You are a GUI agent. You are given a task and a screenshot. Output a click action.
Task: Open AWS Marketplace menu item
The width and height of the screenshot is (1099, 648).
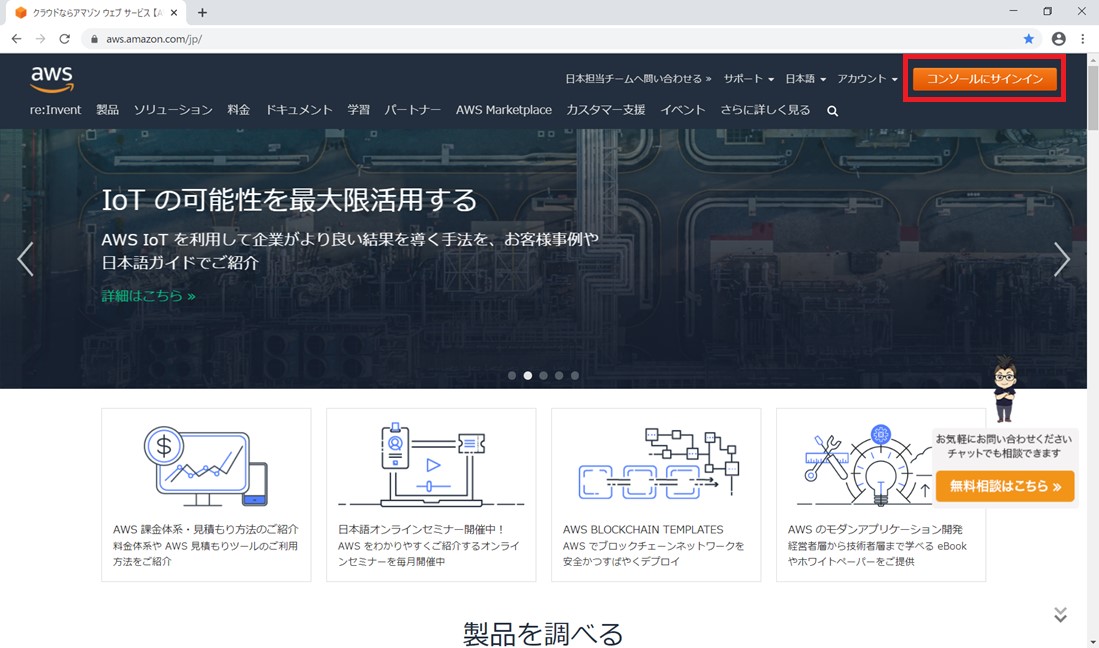[503, 110]
